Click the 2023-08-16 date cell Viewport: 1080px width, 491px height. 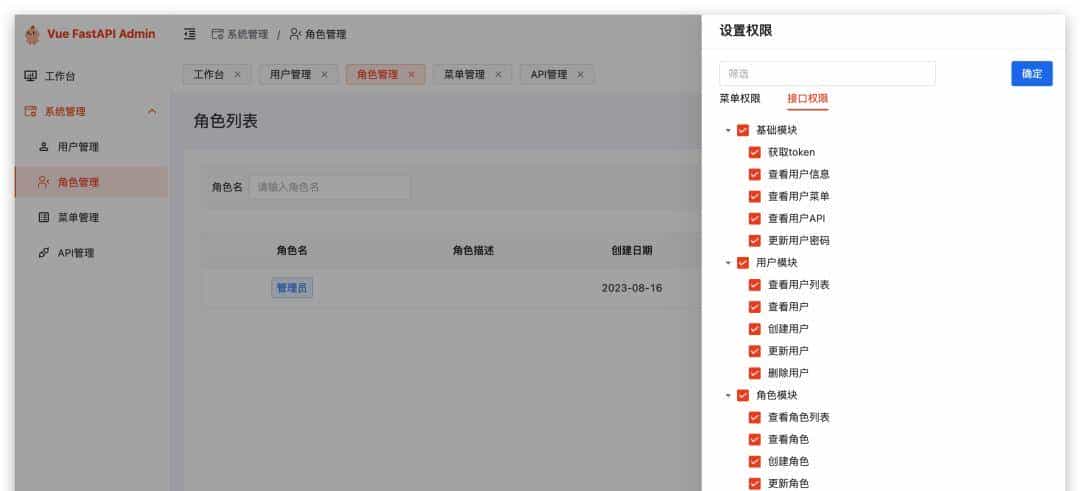click(632, 288)
